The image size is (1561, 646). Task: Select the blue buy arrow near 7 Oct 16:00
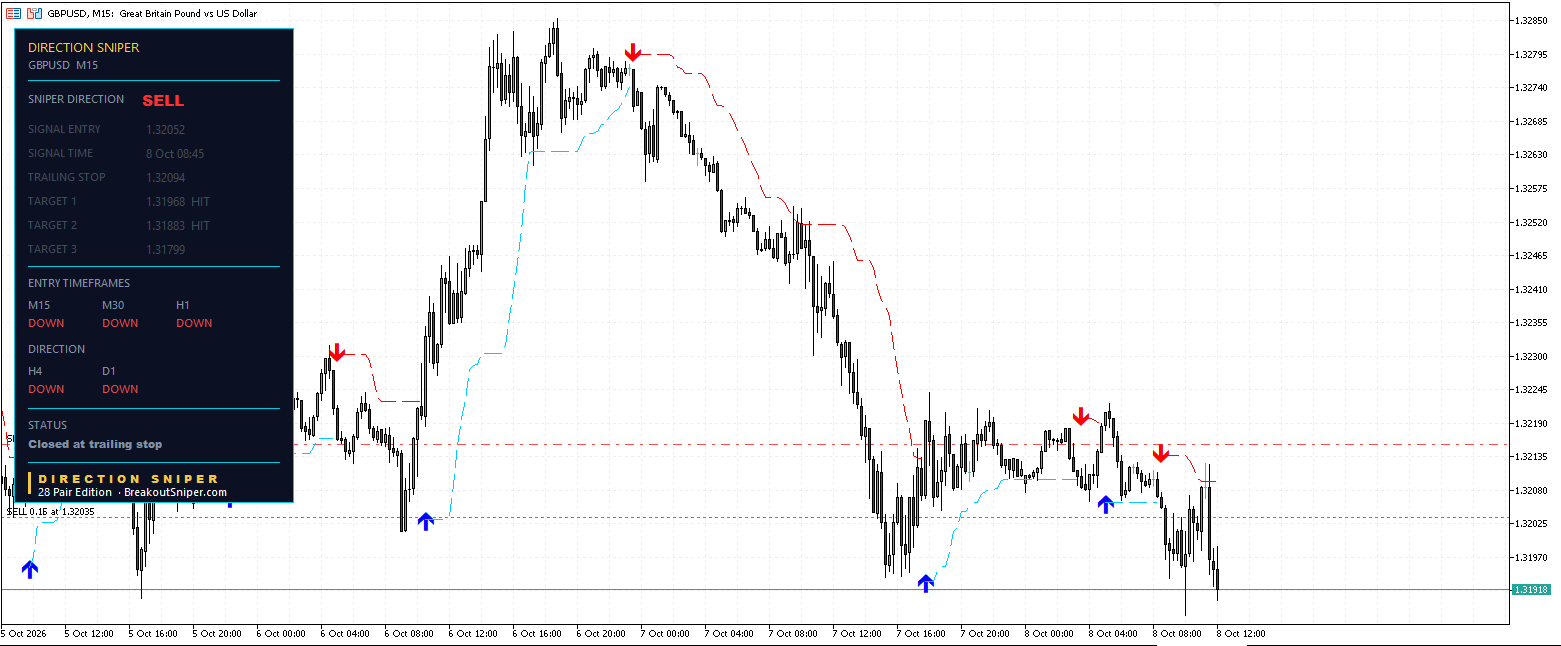(926, 582)
